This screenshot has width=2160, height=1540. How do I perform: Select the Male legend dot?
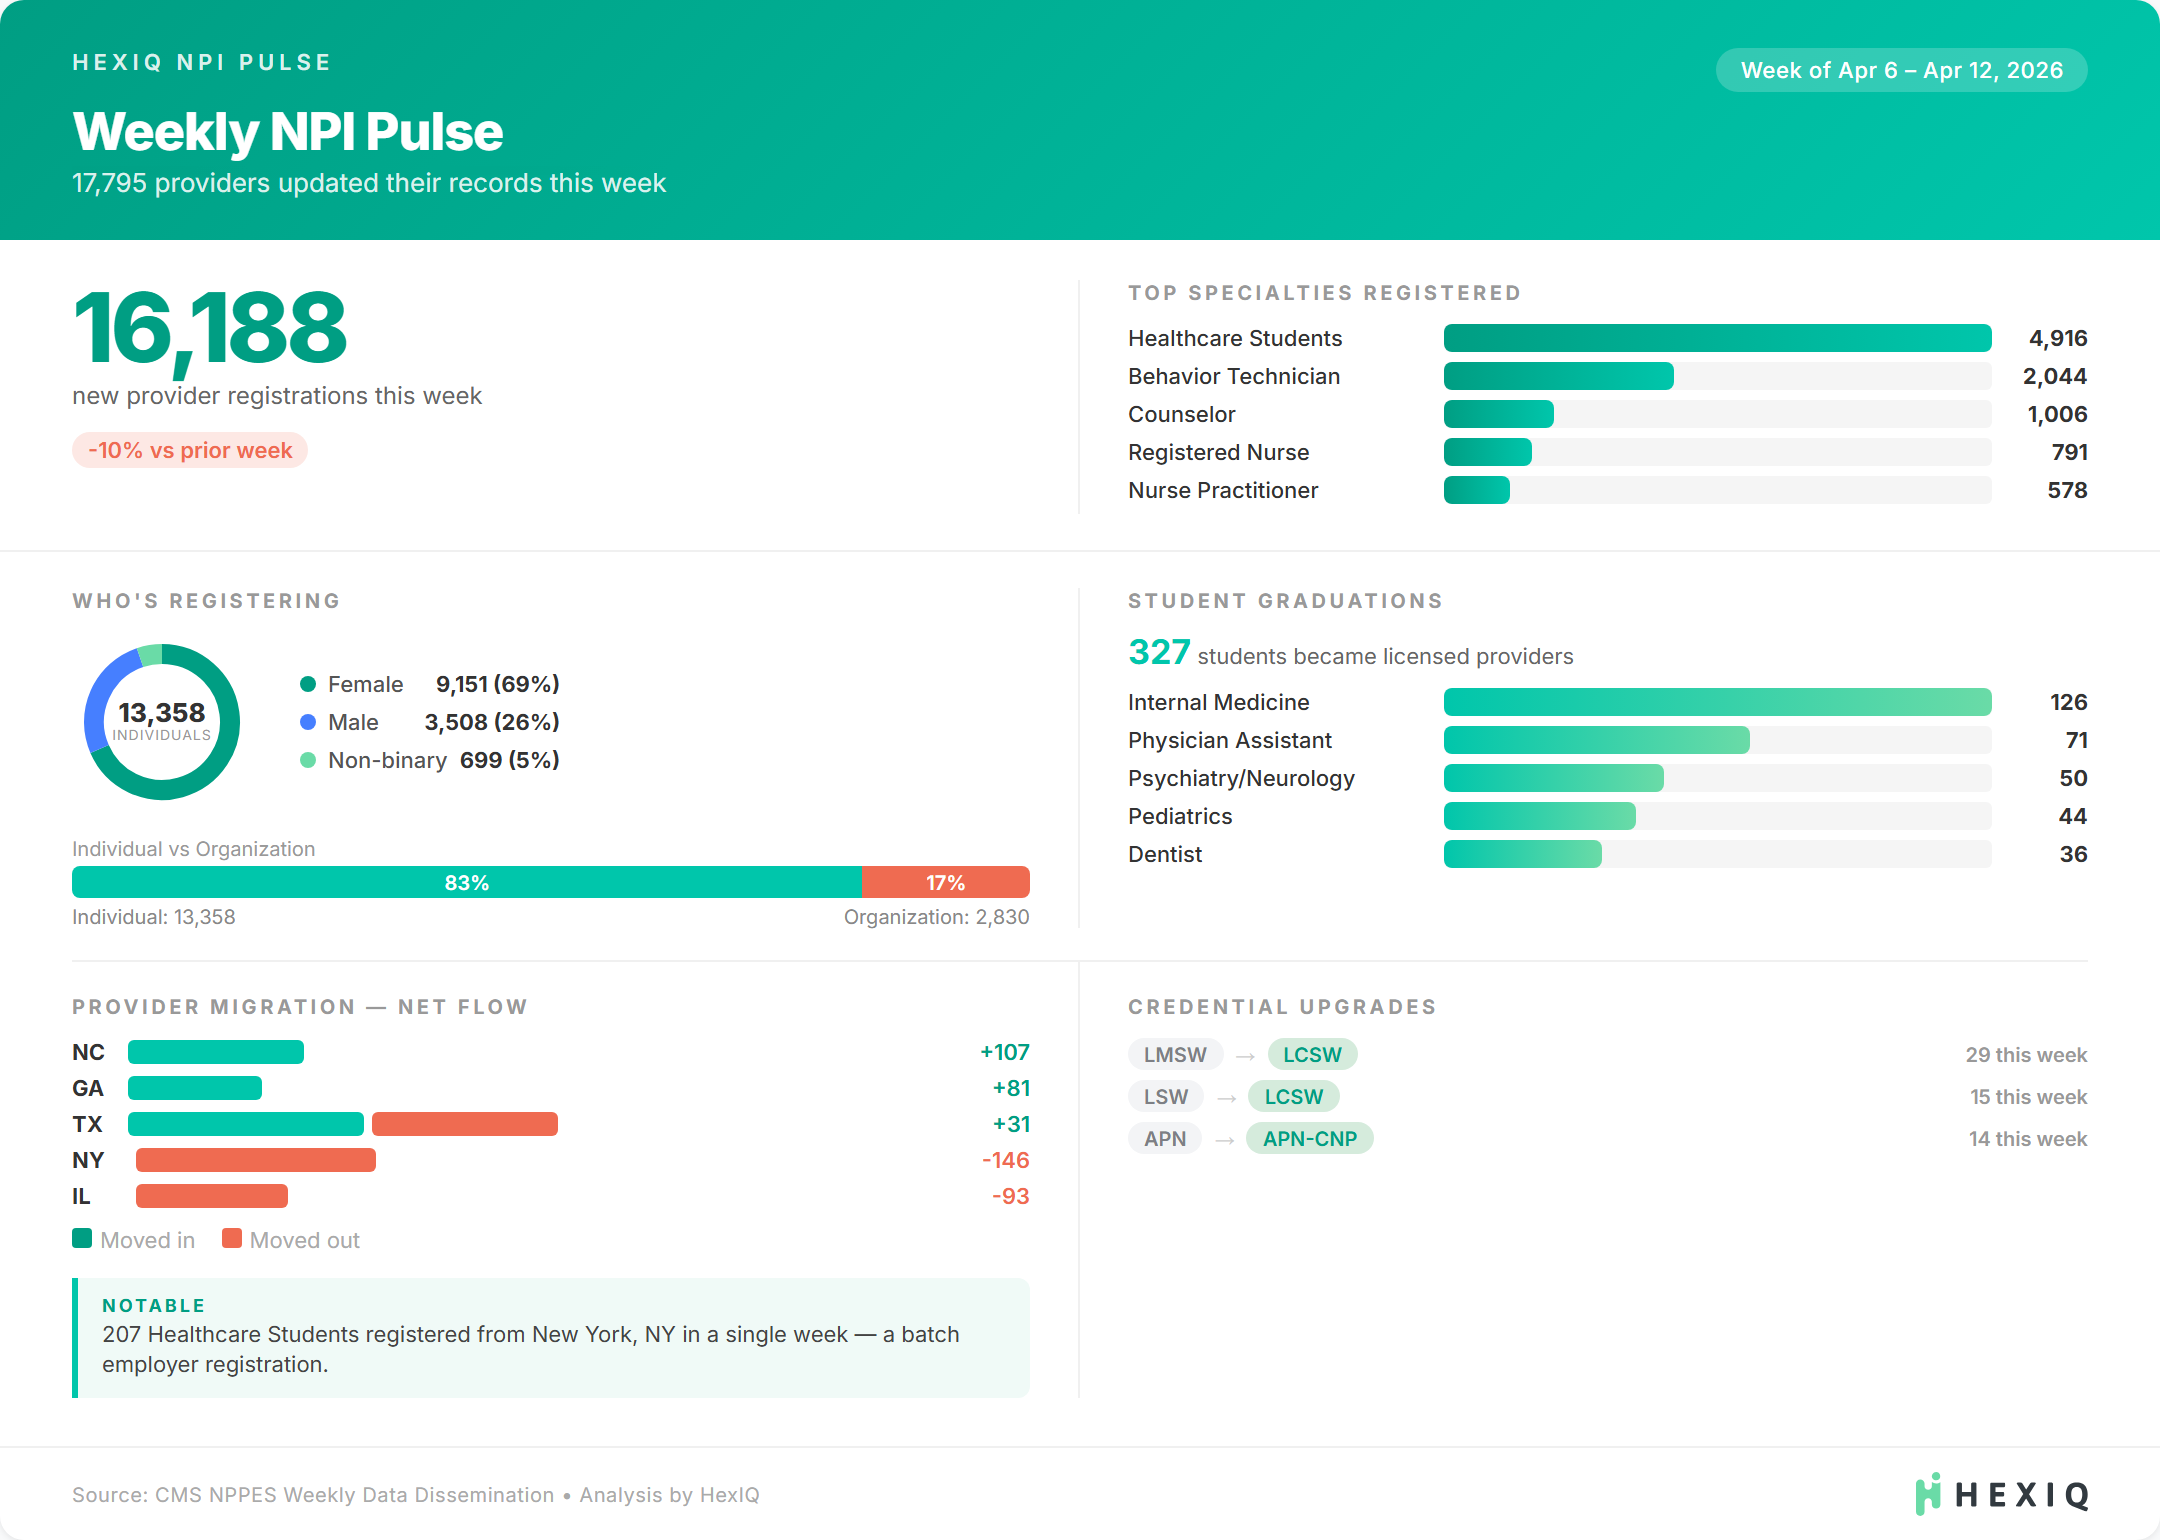pos(307,722)
